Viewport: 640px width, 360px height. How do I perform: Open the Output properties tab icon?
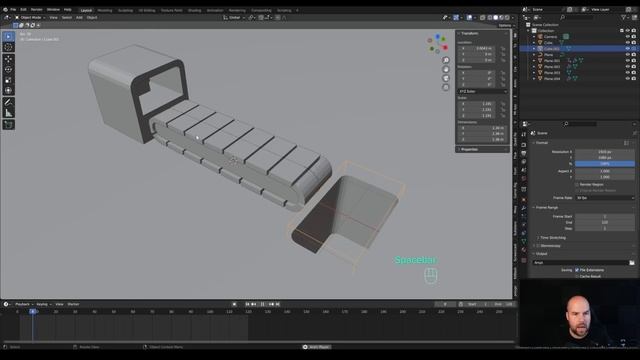point(524,153)
